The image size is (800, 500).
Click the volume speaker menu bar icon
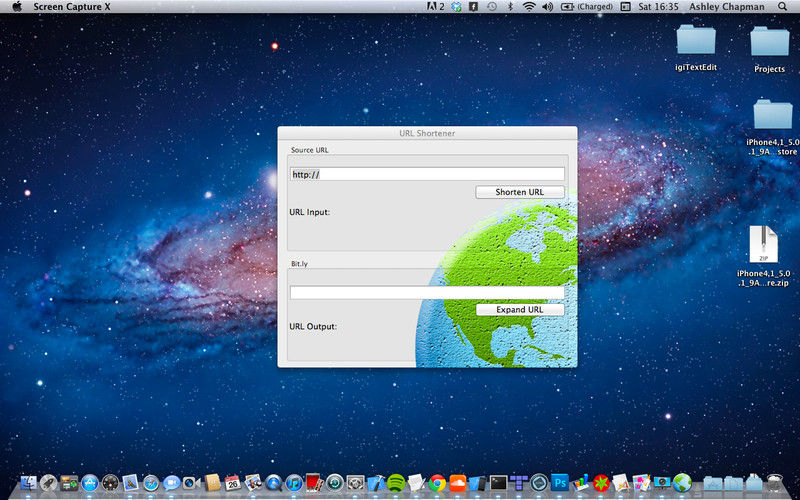coord(547,7)
